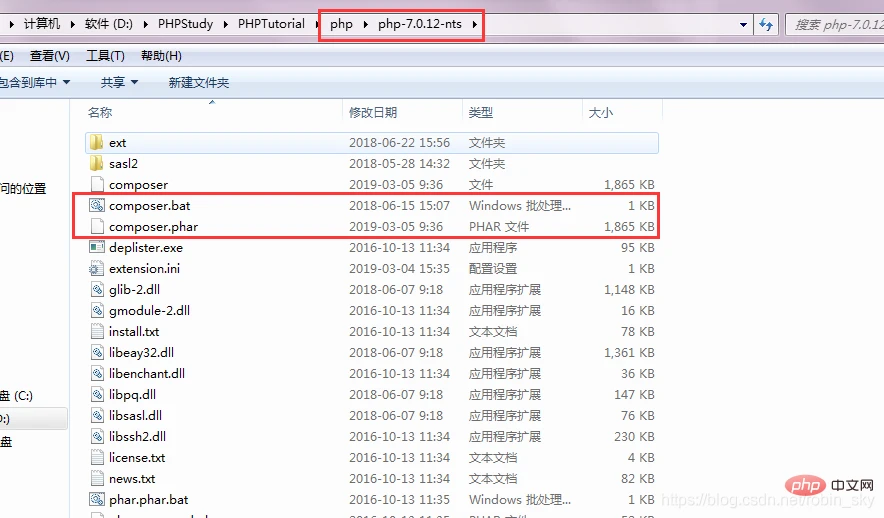
Task: Open the 帮助(H) menu
Action: pyautogui.click(x=161, y=56)
